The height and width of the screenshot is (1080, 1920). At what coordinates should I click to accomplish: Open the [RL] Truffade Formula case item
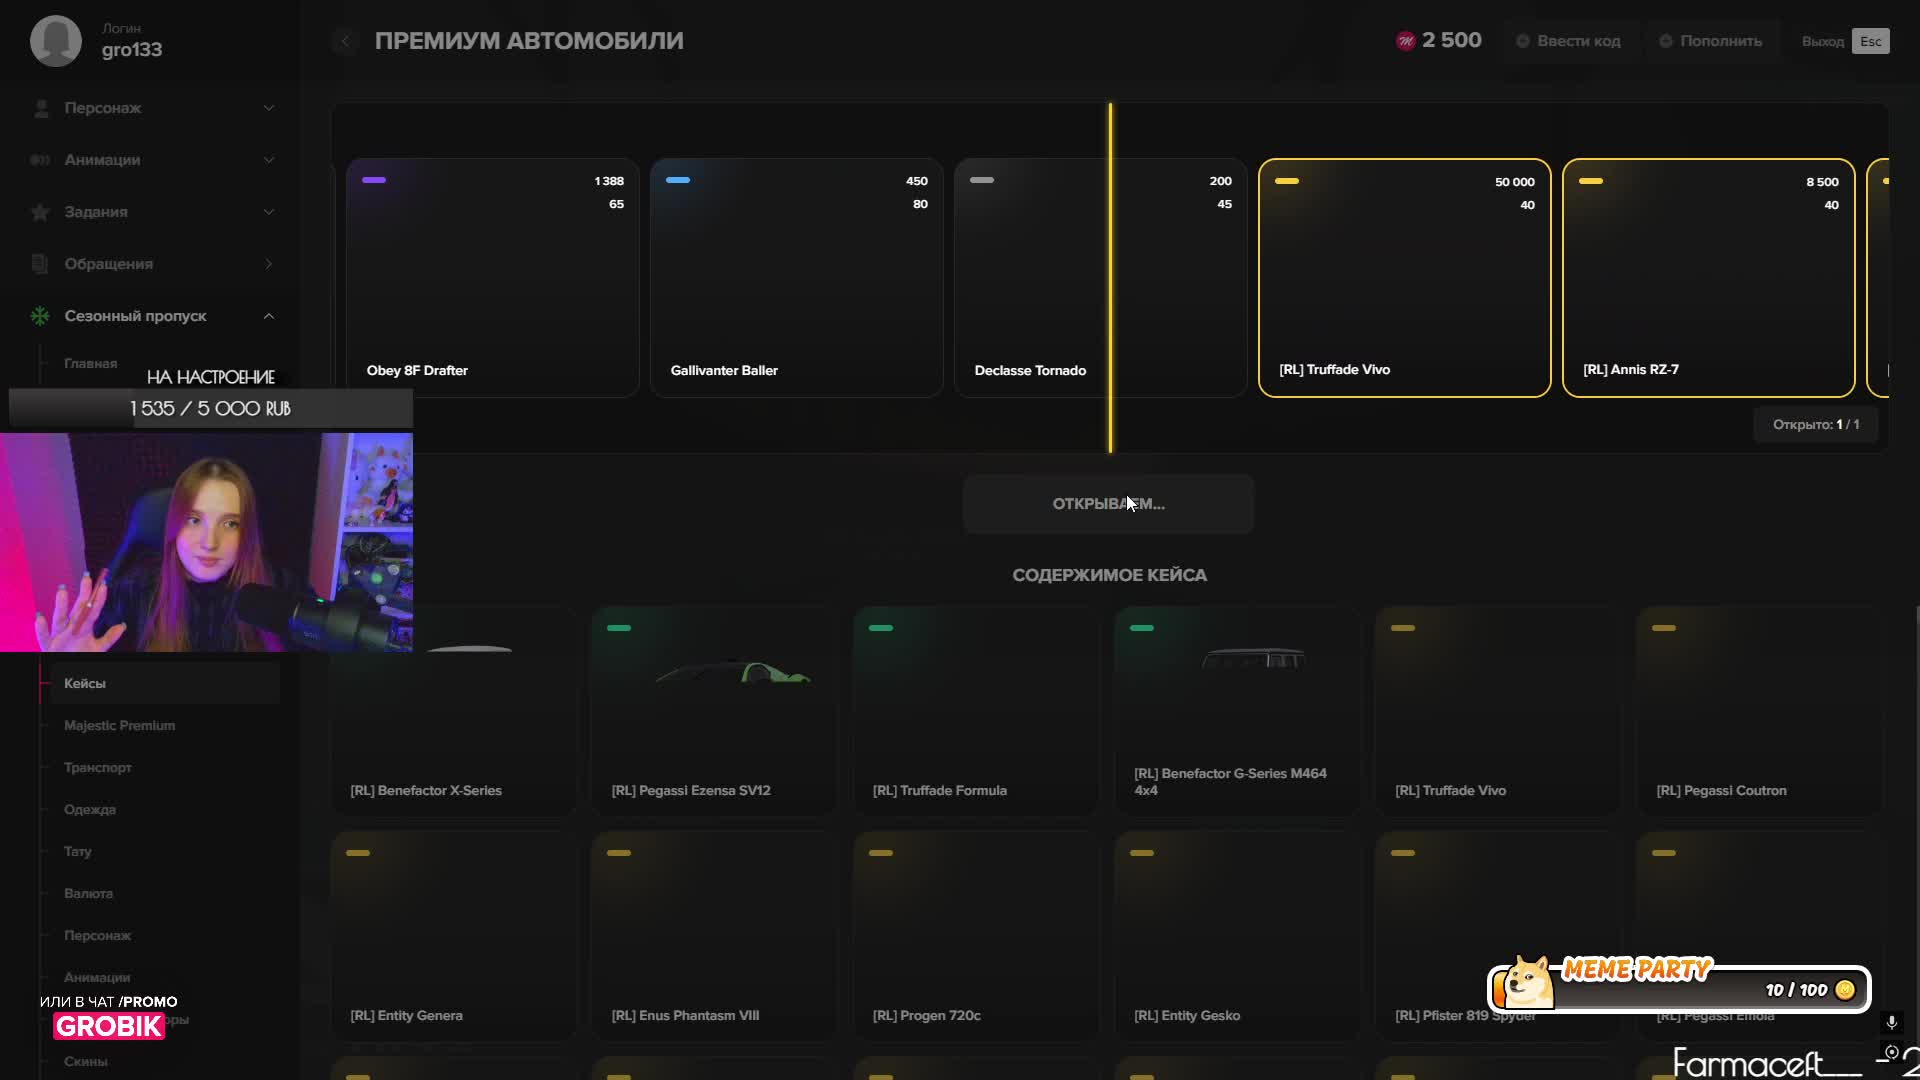[x=975, y=711]
